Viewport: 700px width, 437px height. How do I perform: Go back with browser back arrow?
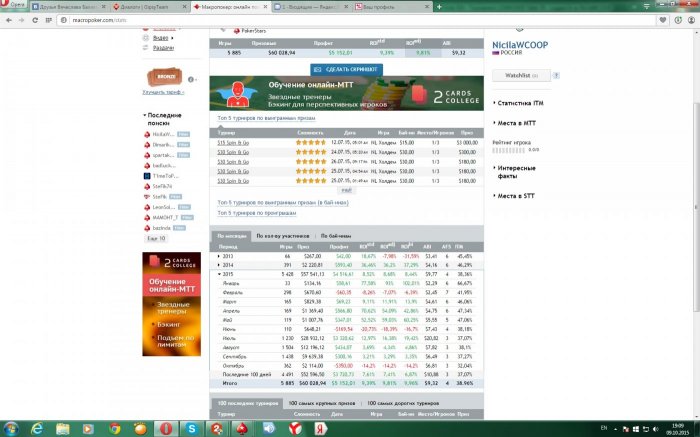click(x=8, y=20)
